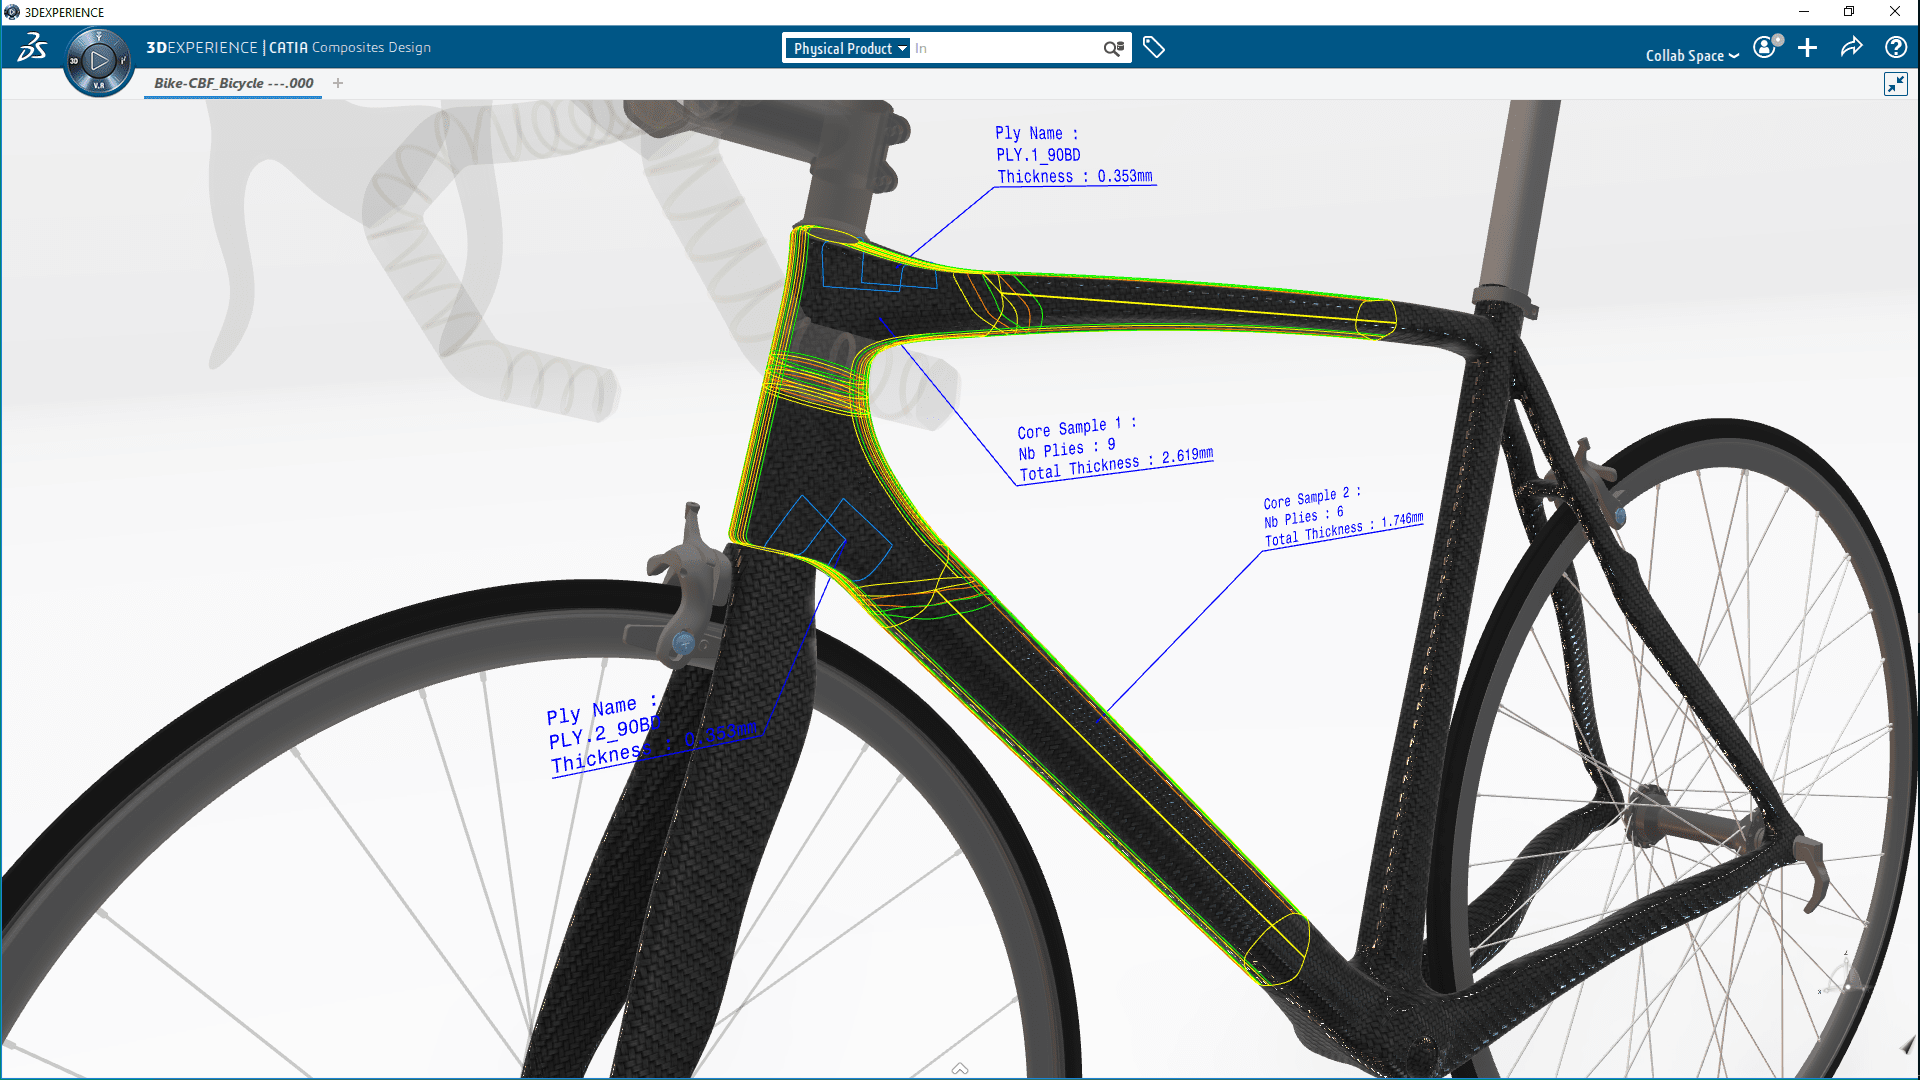Expand the Collab Space dropdown
1920x1080 pixels.
(1692, 56)
